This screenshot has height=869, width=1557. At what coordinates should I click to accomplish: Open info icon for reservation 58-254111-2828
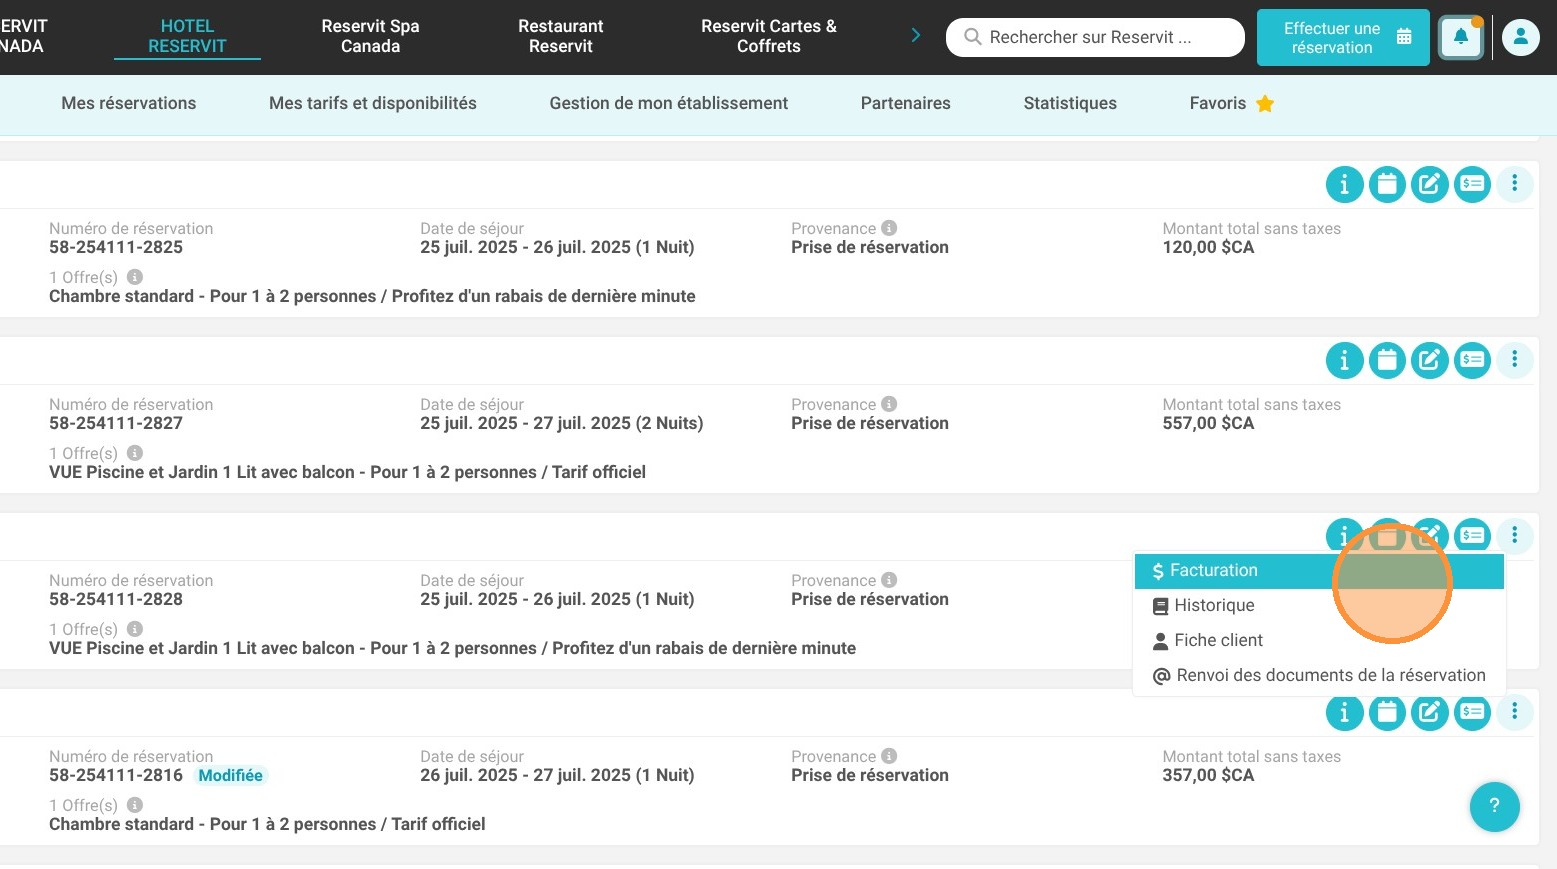1344,535
